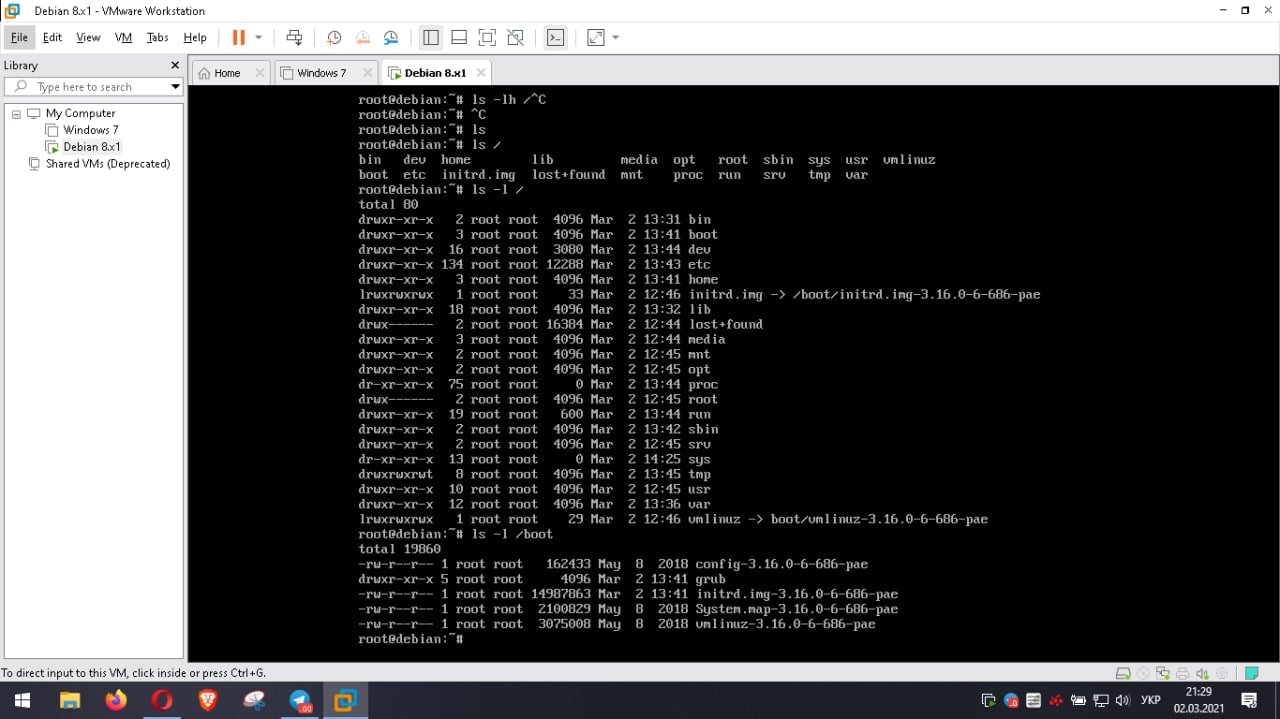Click the hard disk device status icon

1123,673
